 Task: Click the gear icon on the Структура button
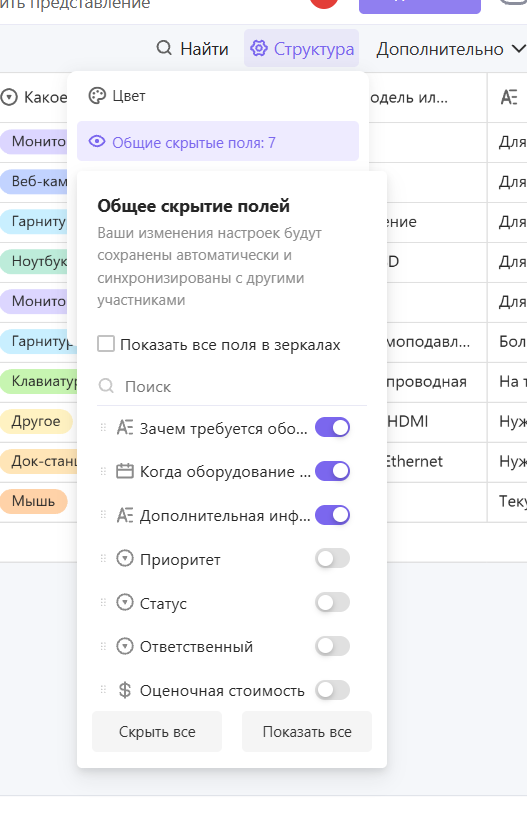pos(258,48)
